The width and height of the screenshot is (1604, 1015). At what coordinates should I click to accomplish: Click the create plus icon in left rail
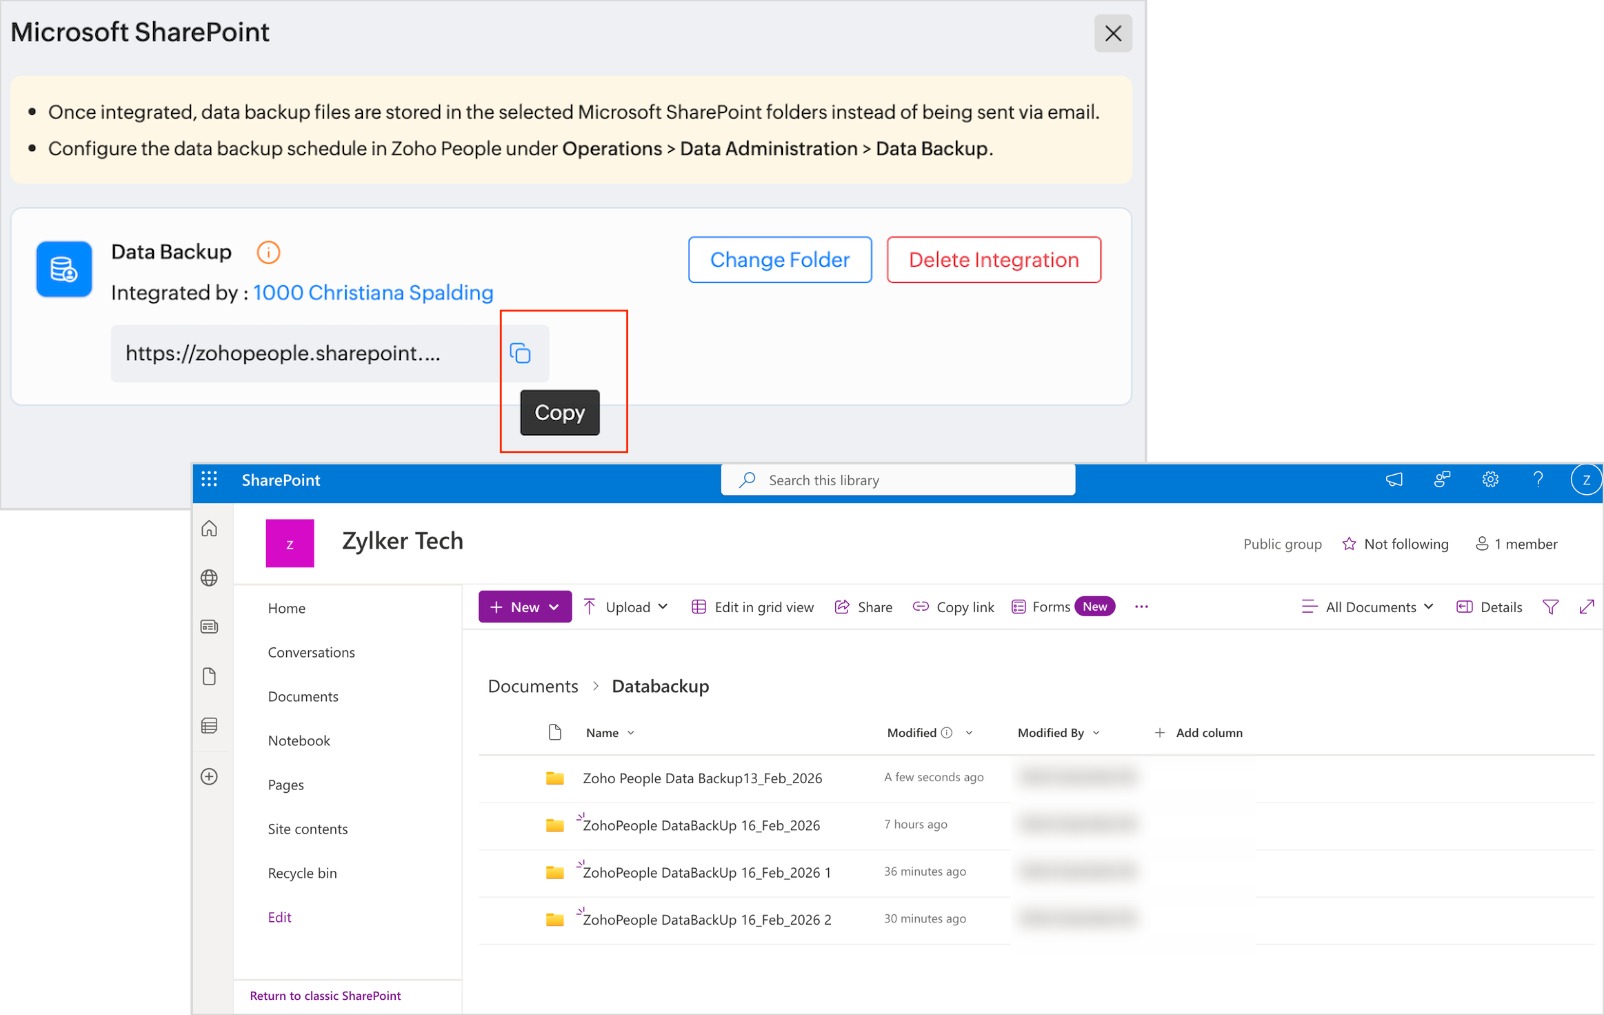click(209, 777)
